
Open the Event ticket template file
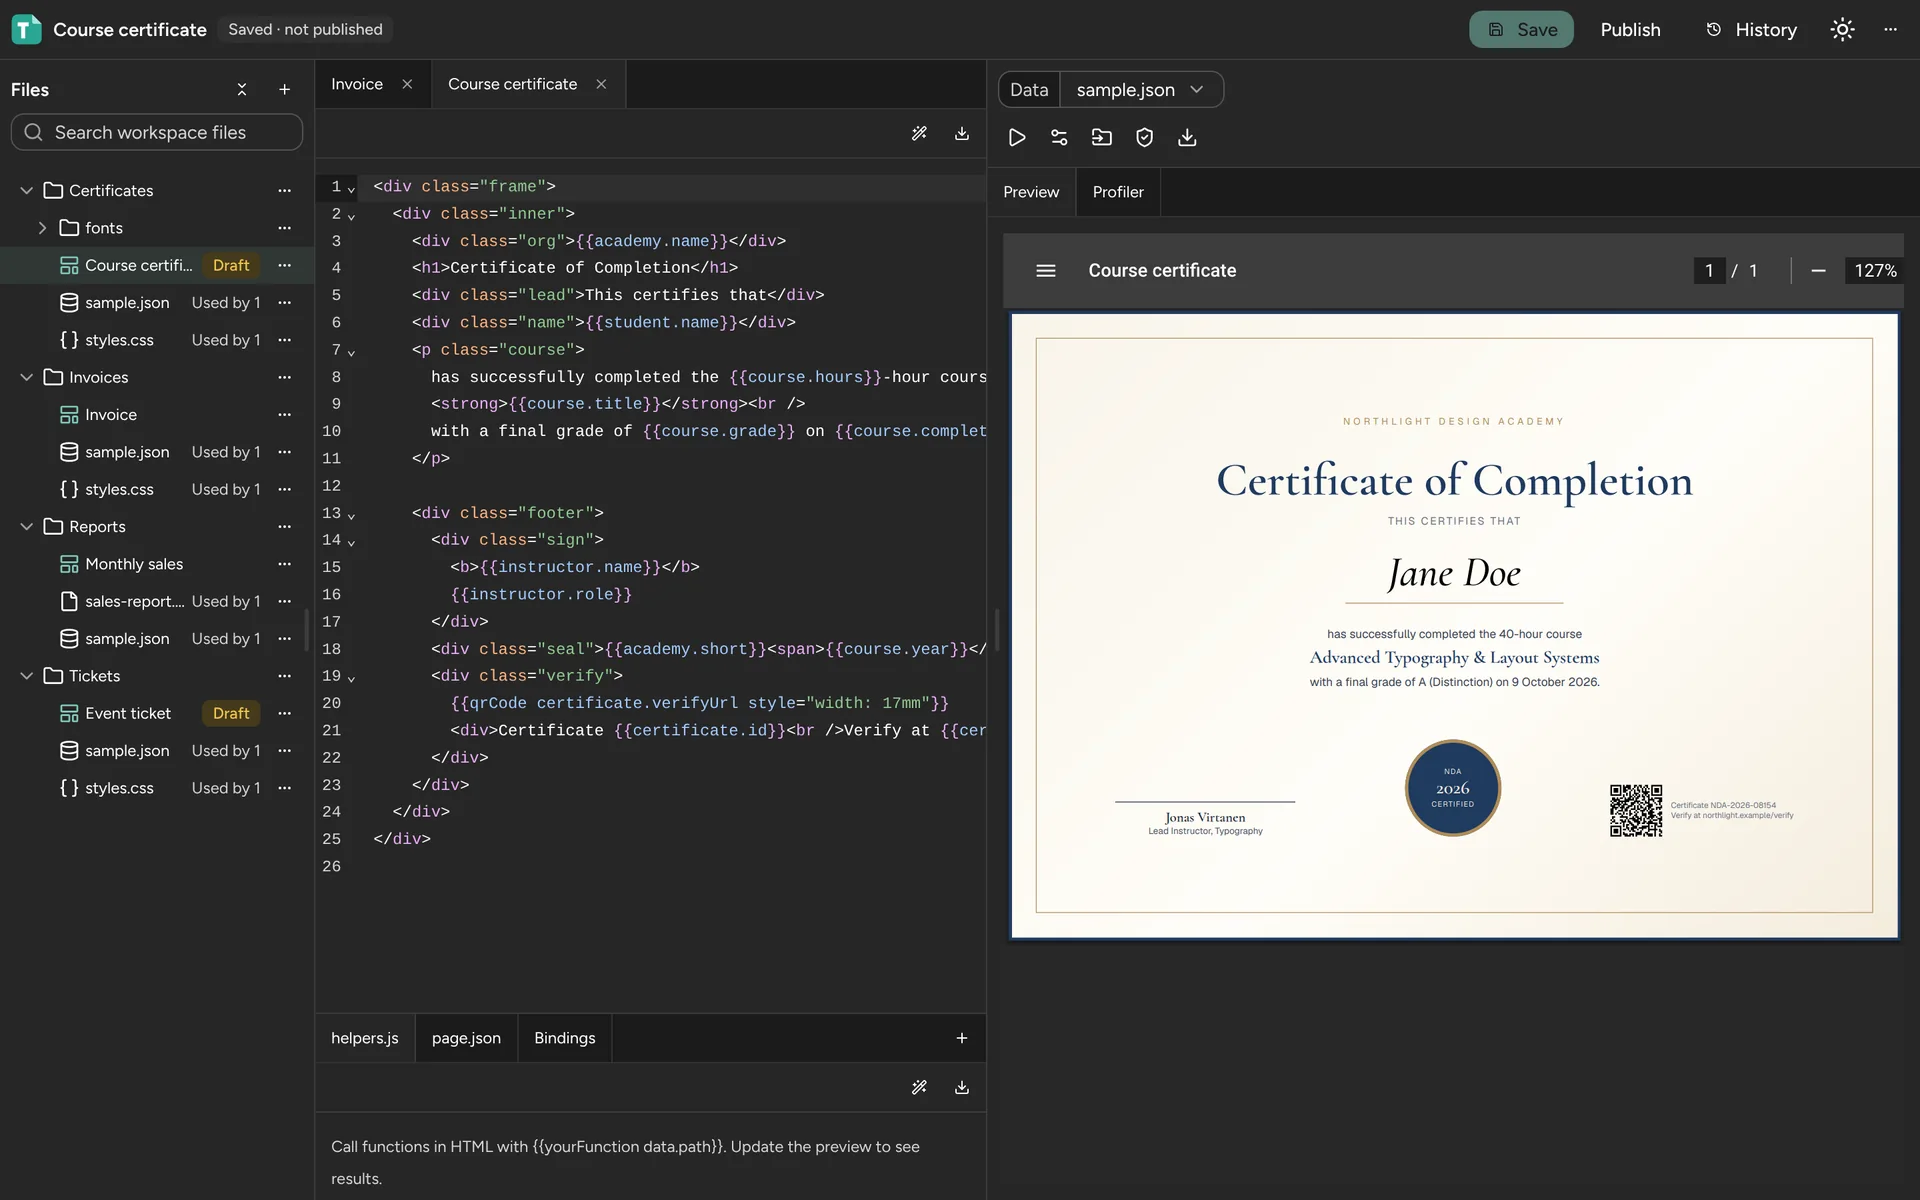(x=128, y=714)
